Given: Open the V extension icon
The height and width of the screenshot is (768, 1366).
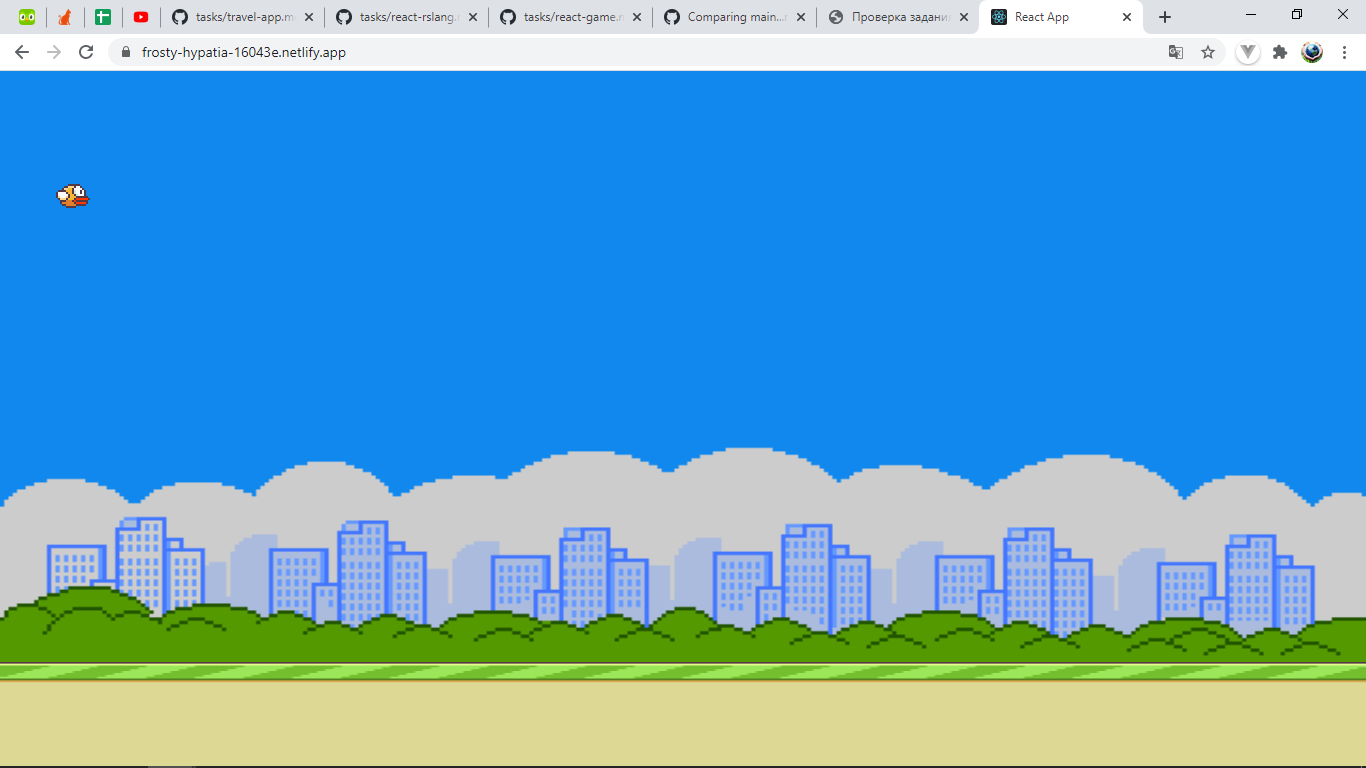Looking at the screenshot, I should click(1248, 52).
